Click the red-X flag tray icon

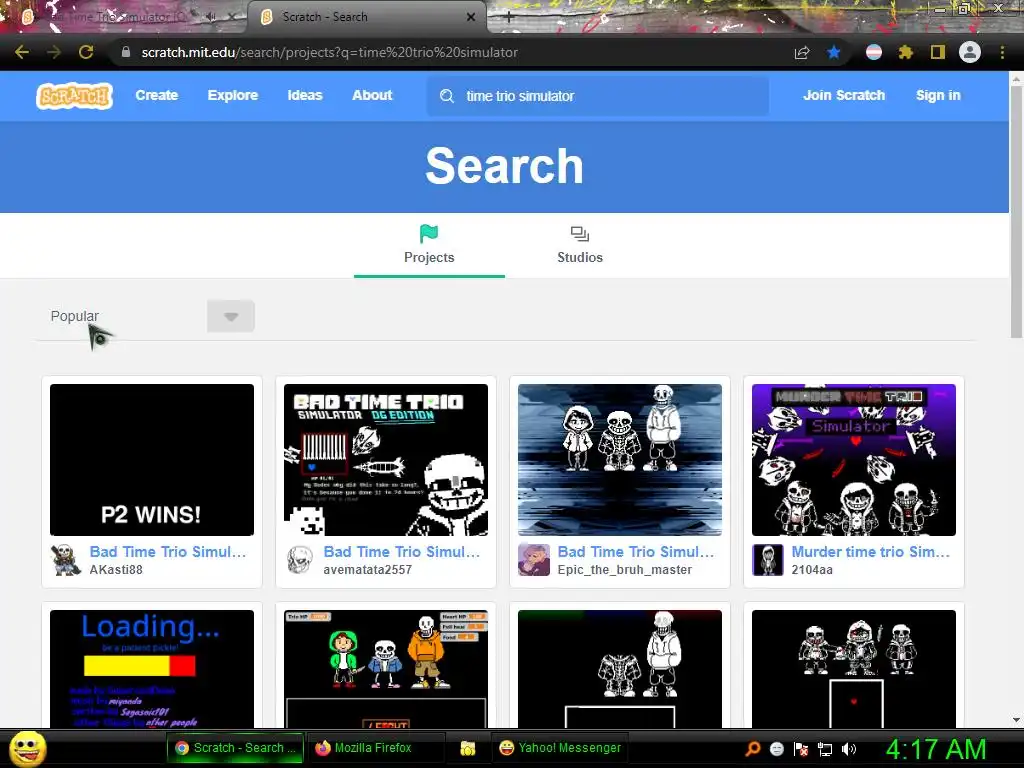(801, 749)
